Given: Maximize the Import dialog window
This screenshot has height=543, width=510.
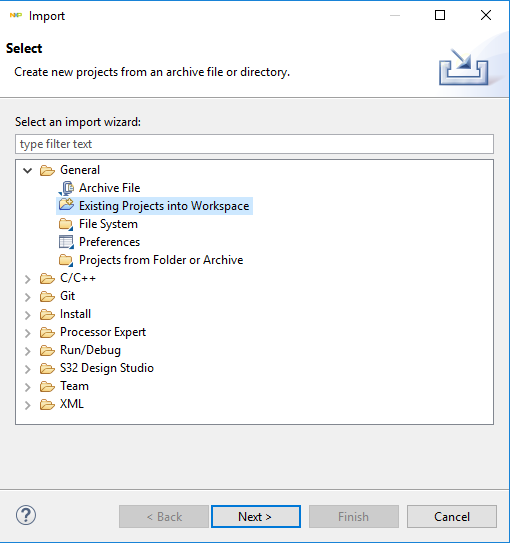Looking at the screenshot, I should 440,15.
